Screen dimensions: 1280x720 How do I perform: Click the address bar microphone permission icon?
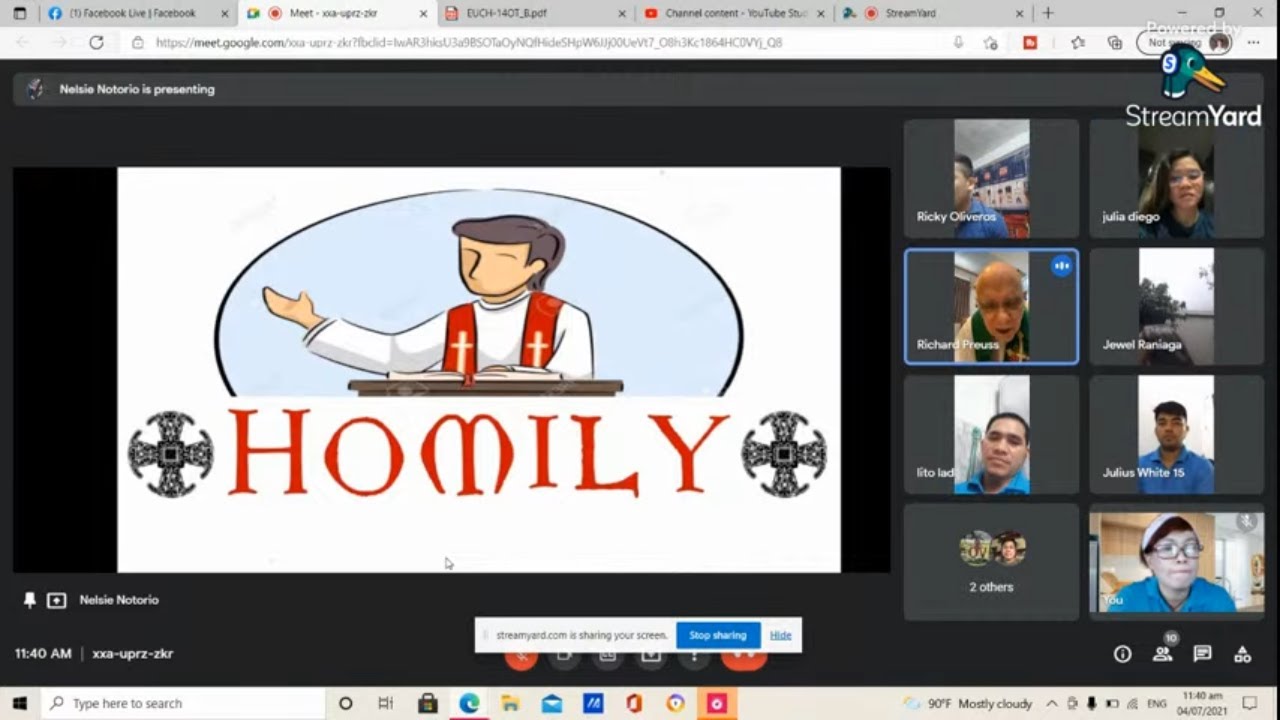[x=958, y=42]
